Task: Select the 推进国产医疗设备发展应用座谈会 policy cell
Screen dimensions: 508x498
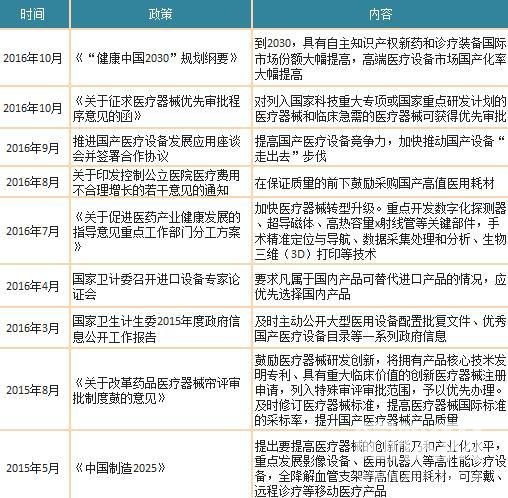Action: coord(160,148)
